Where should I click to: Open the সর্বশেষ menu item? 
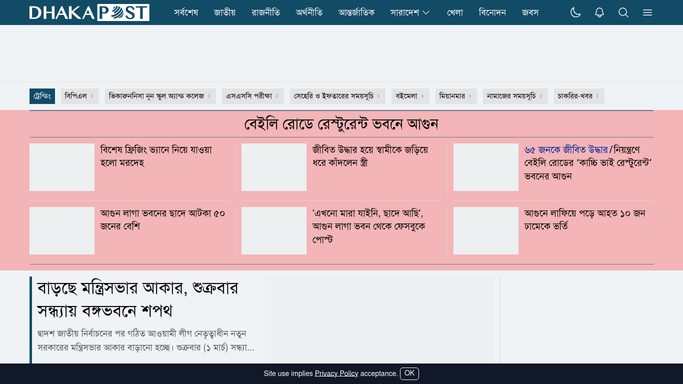tap(186, 13)
